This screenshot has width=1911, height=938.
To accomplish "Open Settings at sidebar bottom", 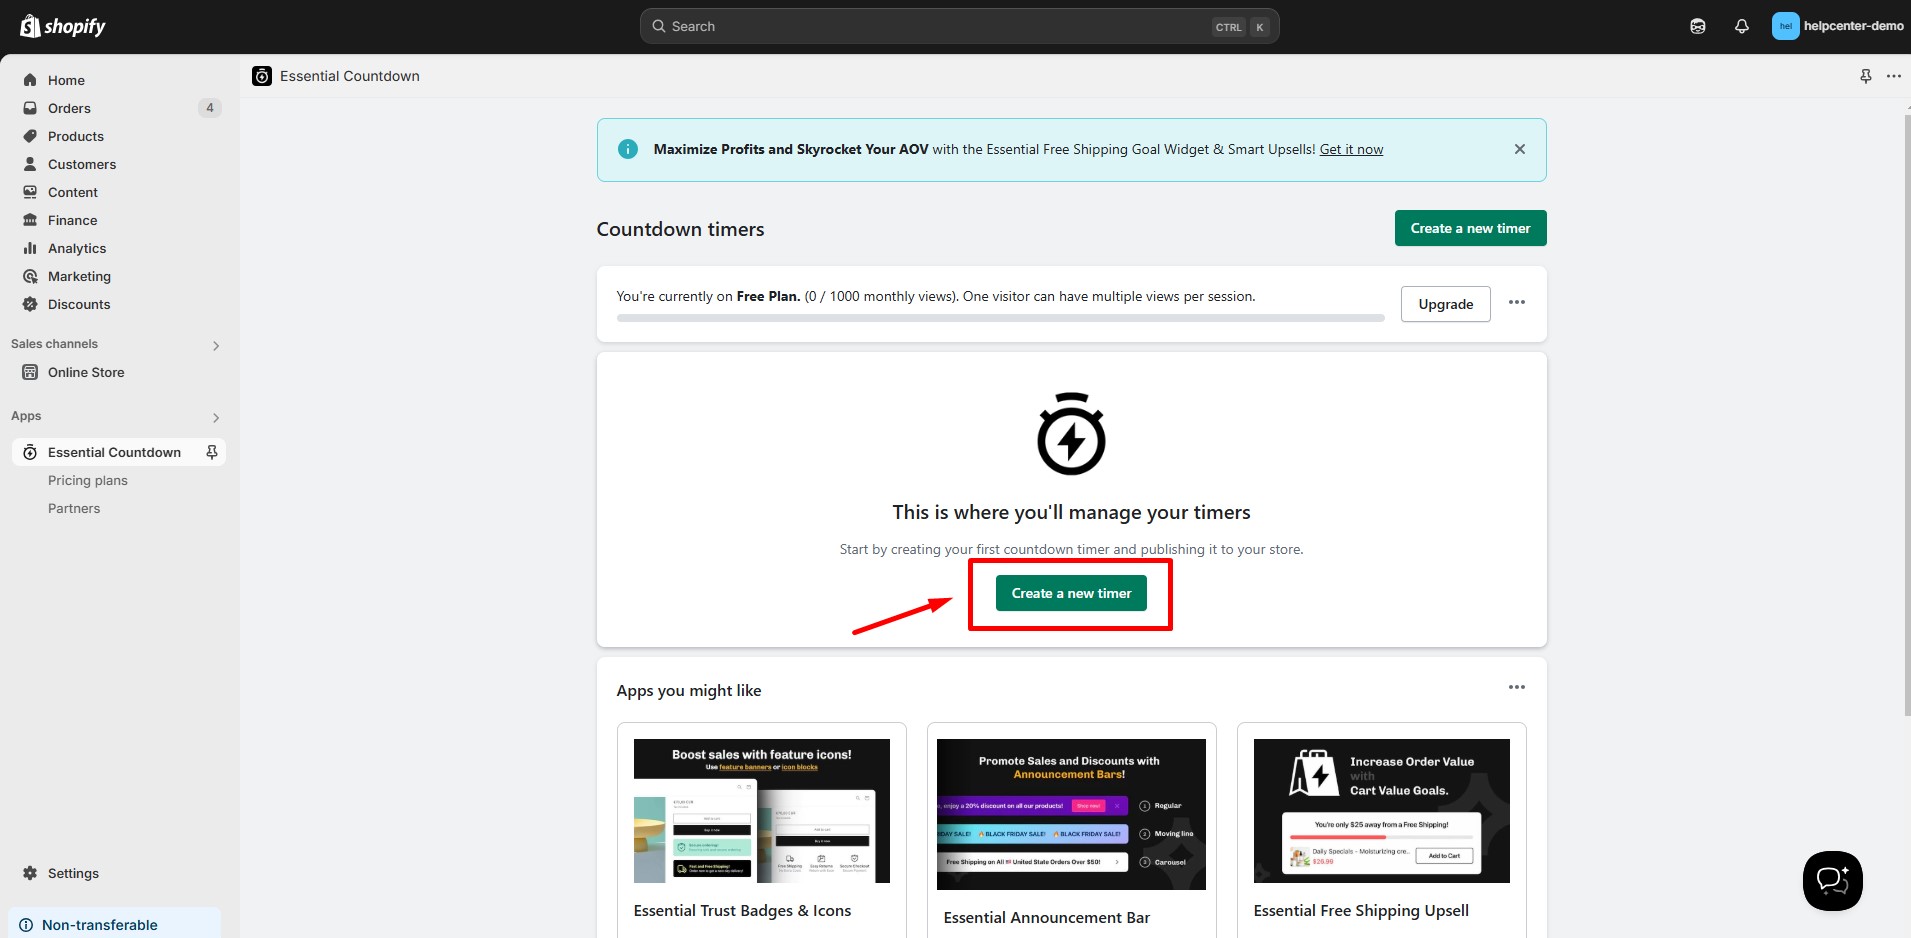I will (x=73, y=873).
